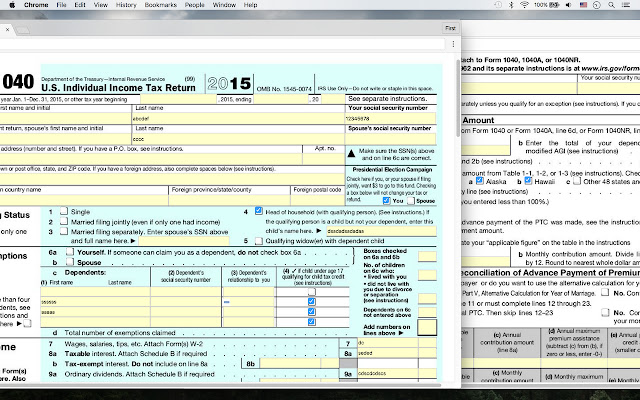Click the line 9a ordinary dividends field
Screen dimensions: 640x400
[x=387, y=373]
